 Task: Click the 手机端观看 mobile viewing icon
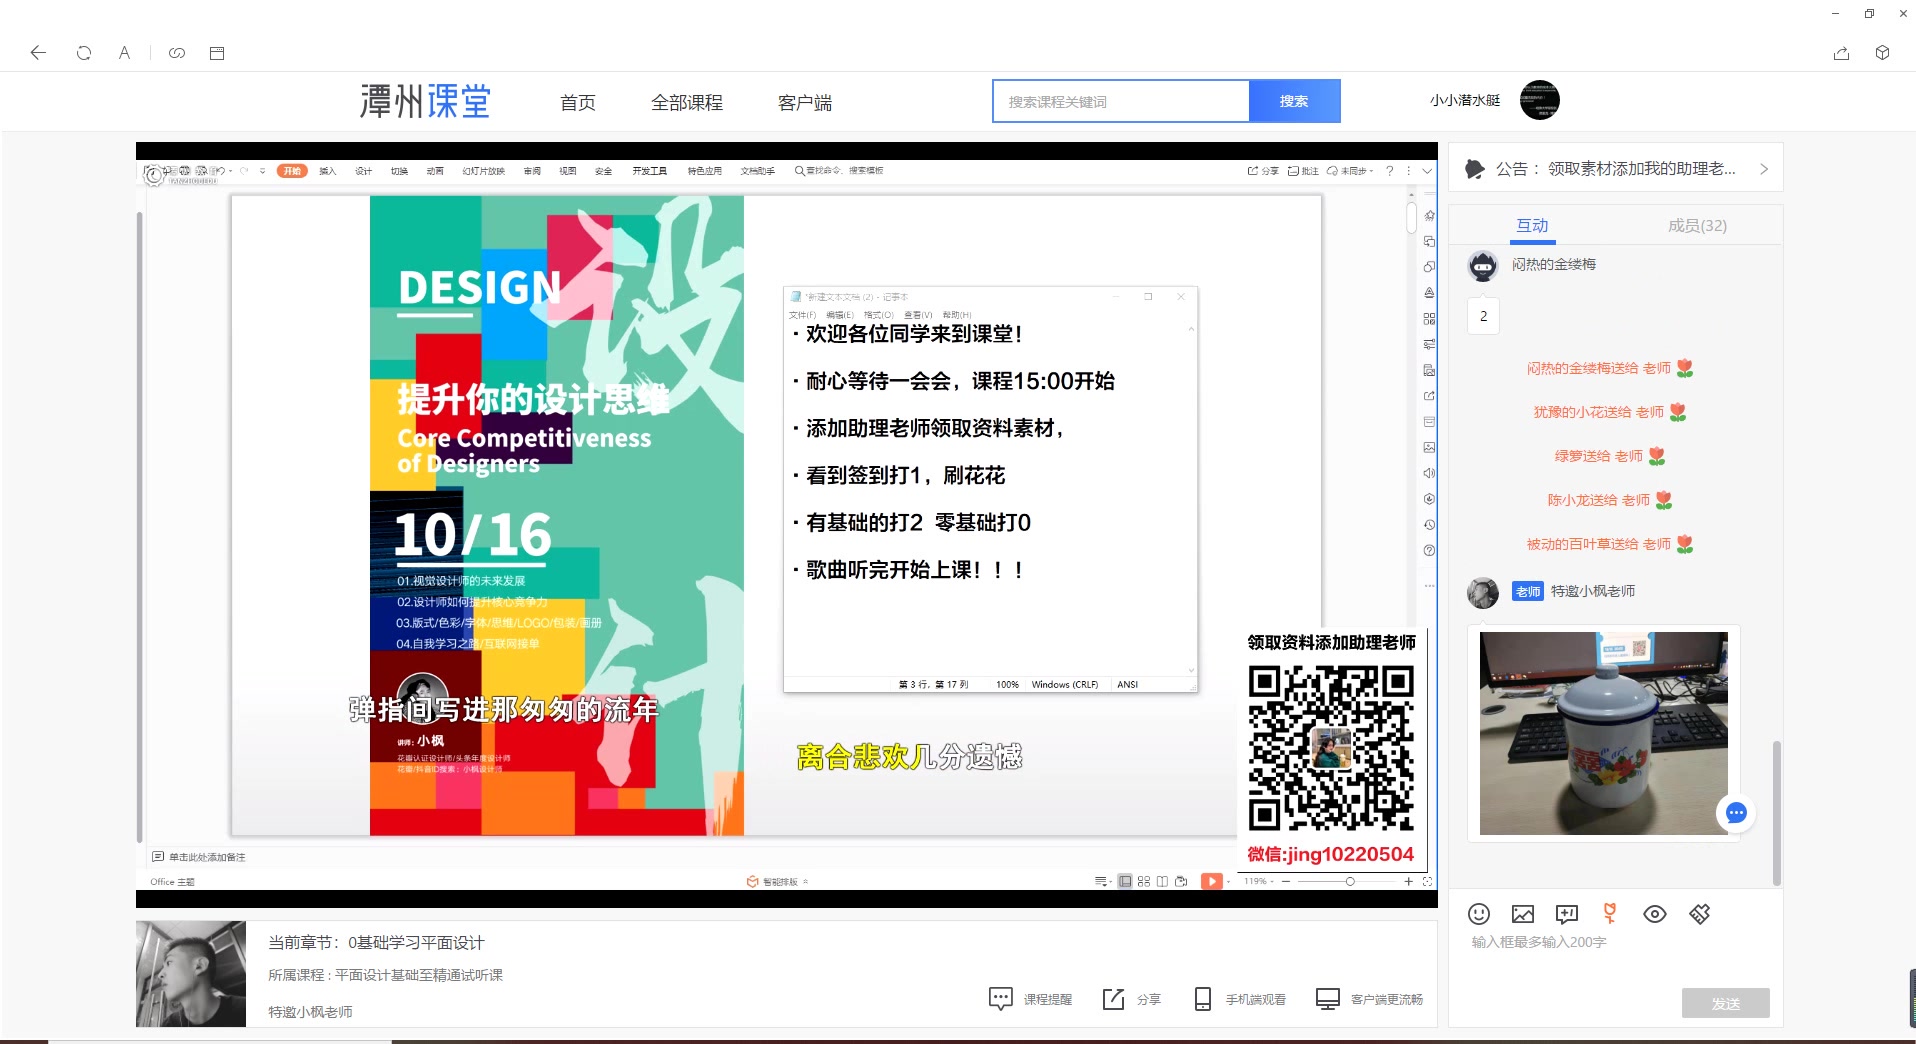pyautogui.click(x=1201, y=998)
